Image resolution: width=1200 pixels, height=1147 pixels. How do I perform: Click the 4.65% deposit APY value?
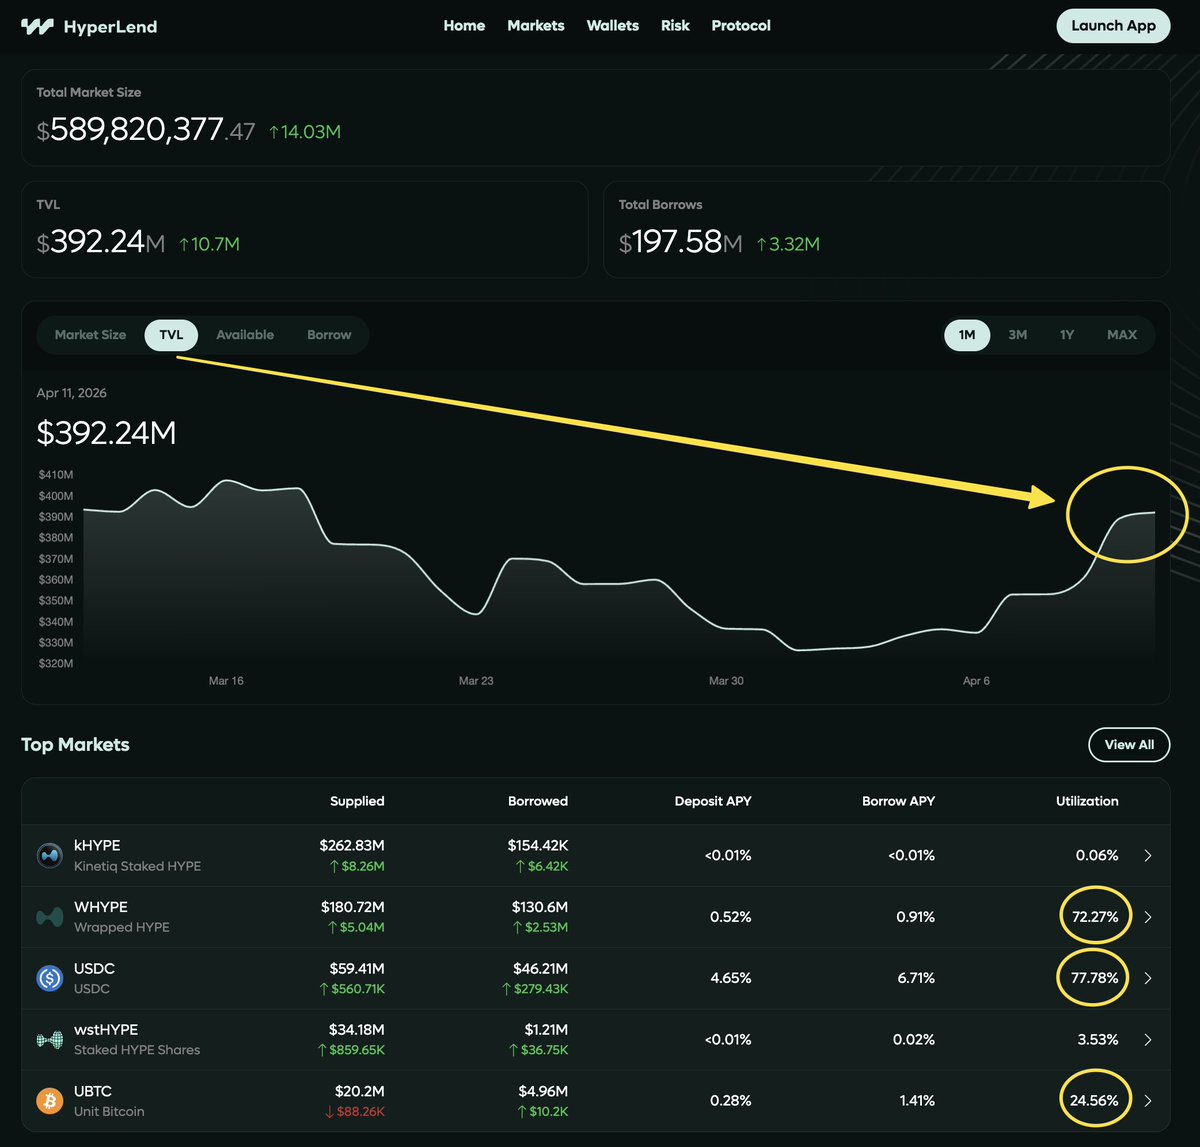[731, 978]
